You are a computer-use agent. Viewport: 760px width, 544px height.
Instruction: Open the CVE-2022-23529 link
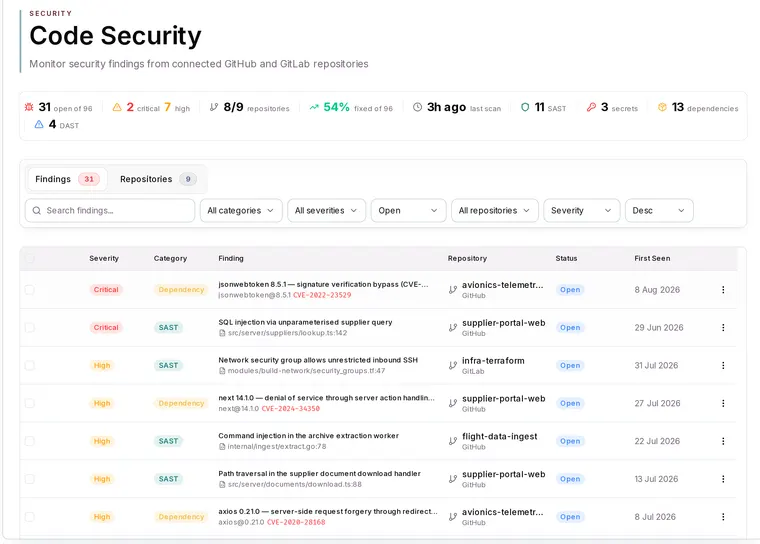coord(322,295)
